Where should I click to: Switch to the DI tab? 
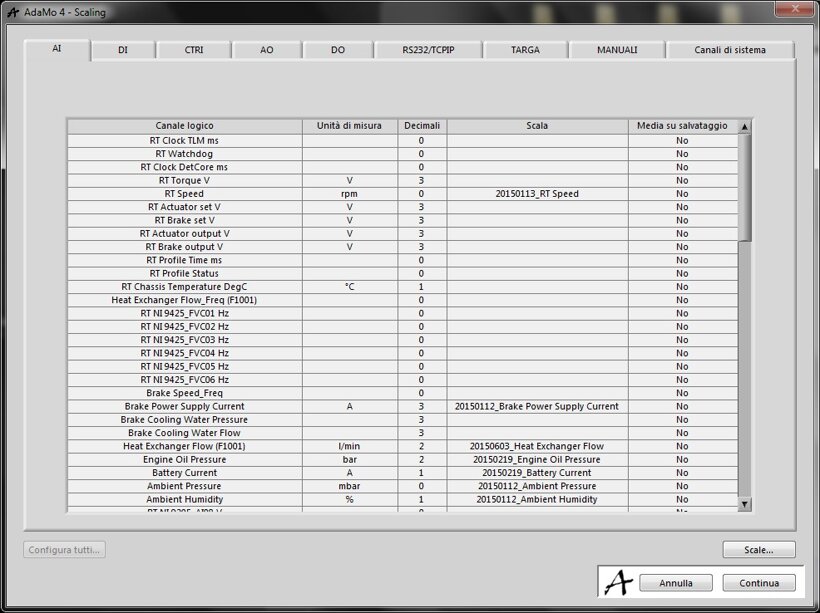click(x=122, y=50)
